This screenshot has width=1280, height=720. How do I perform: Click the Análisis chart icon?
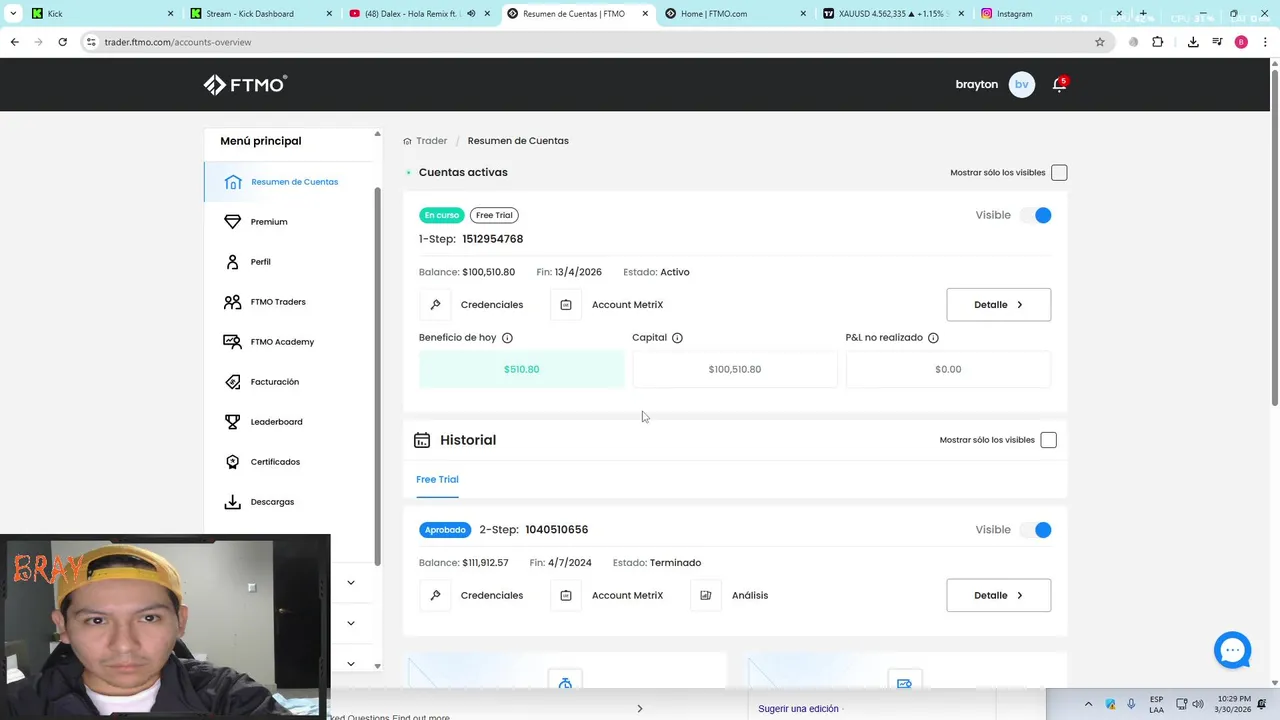pos(706,596)
